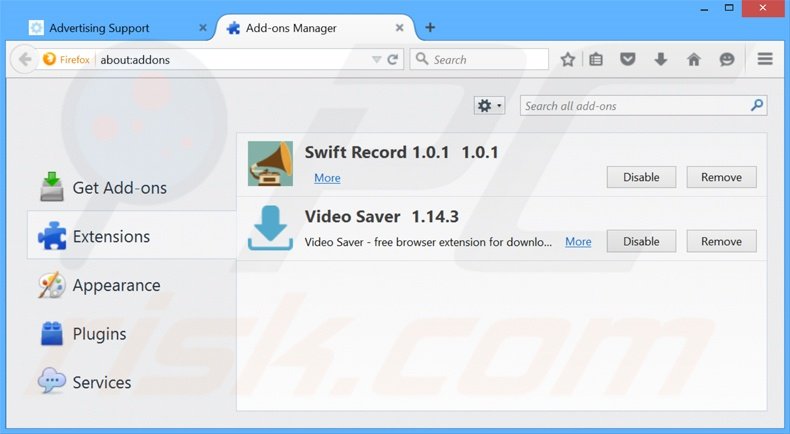Close the Advertising Support tab
790x434 pixels.
203,28
